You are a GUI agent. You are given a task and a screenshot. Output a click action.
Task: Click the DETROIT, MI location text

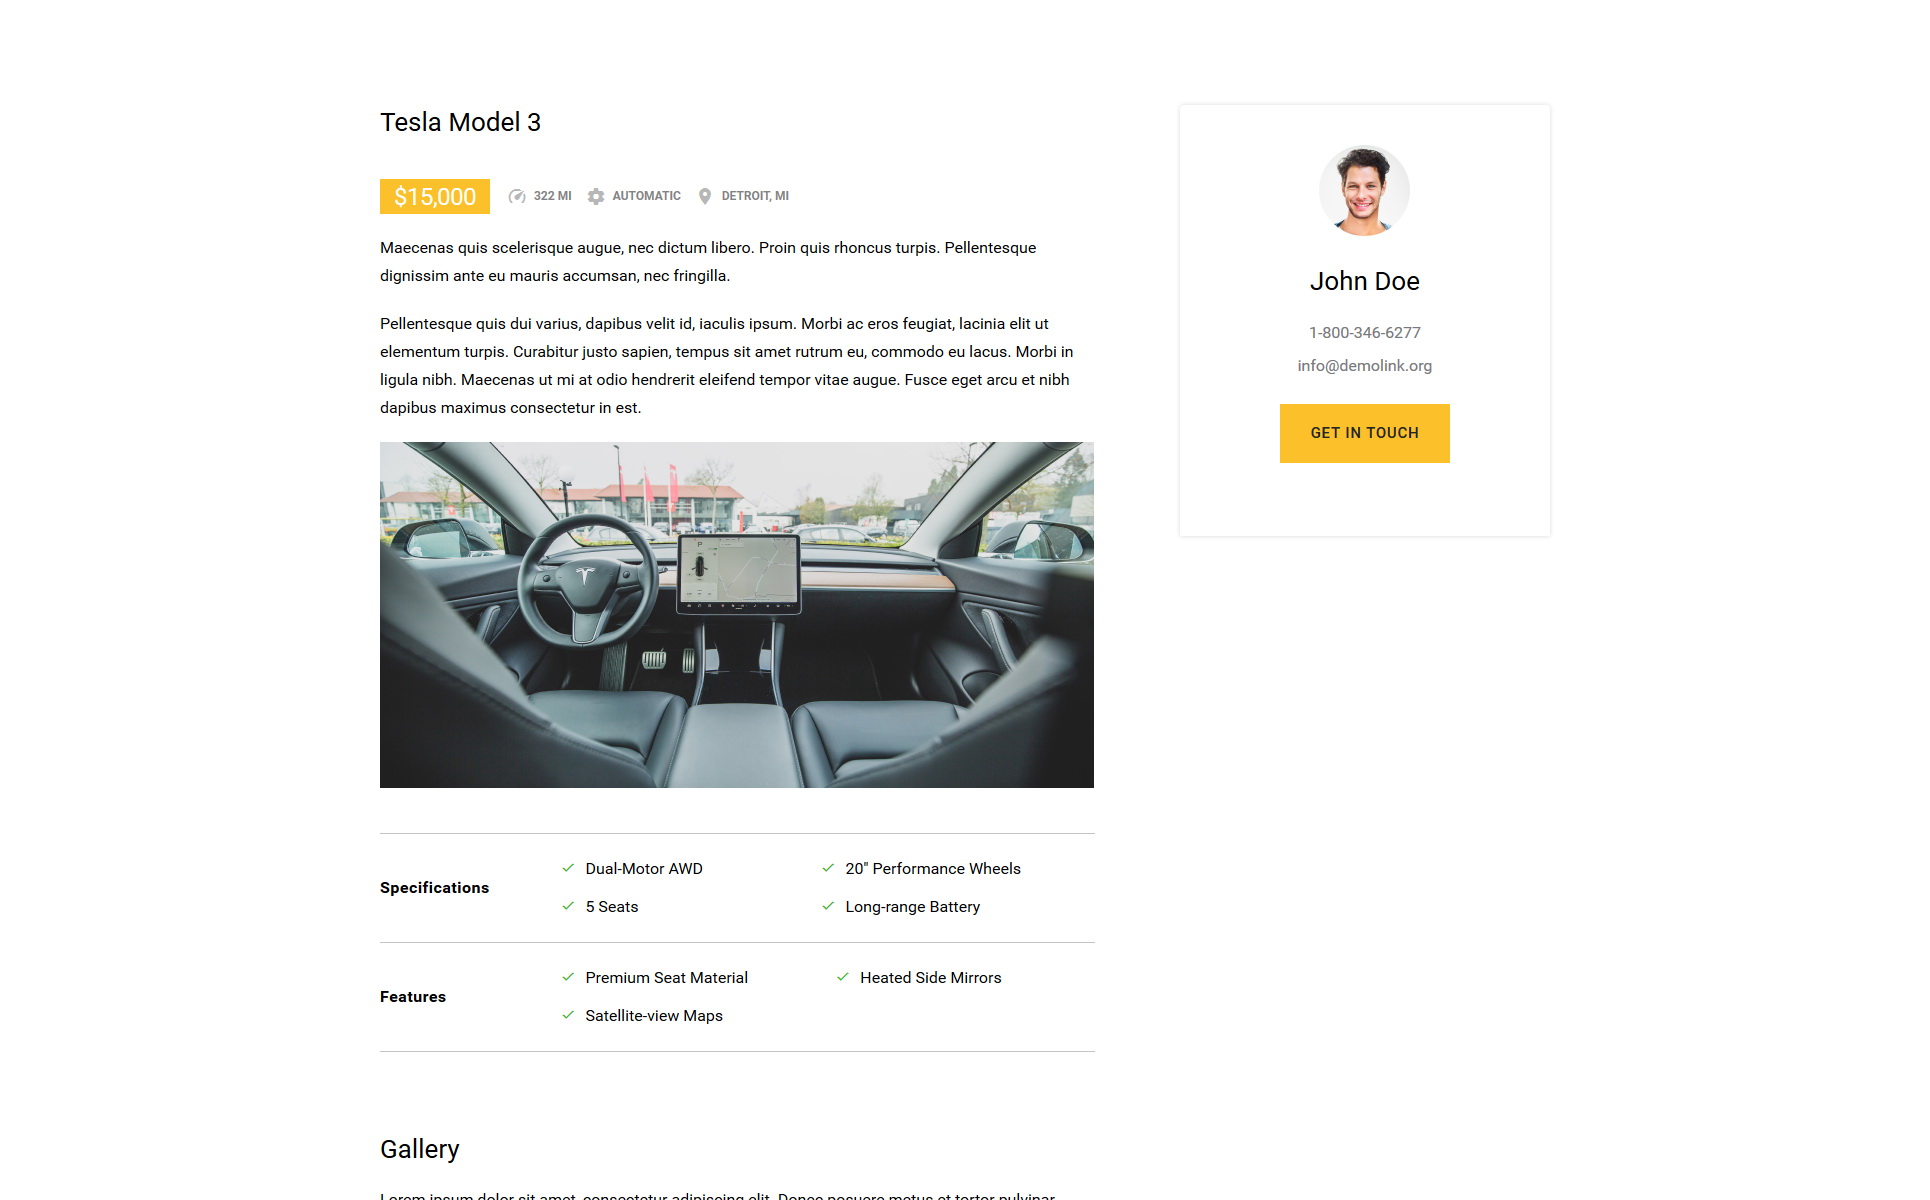tap(755, 196)
